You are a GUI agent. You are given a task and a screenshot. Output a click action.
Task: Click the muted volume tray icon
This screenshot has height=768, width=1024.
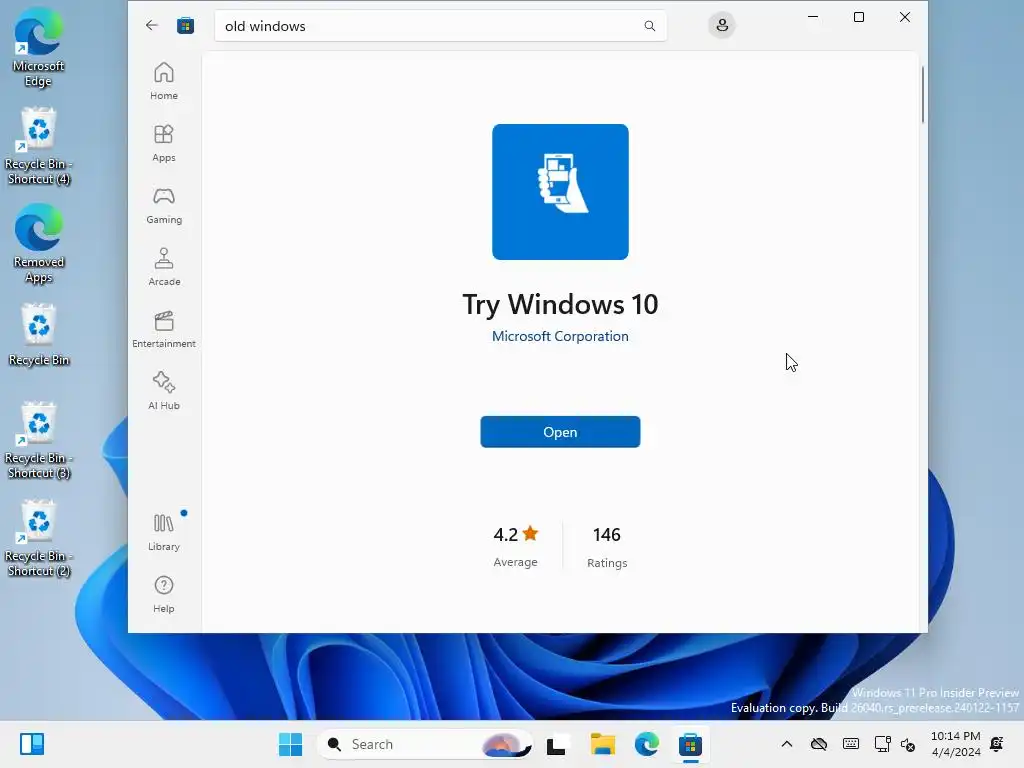click(908, 744)
